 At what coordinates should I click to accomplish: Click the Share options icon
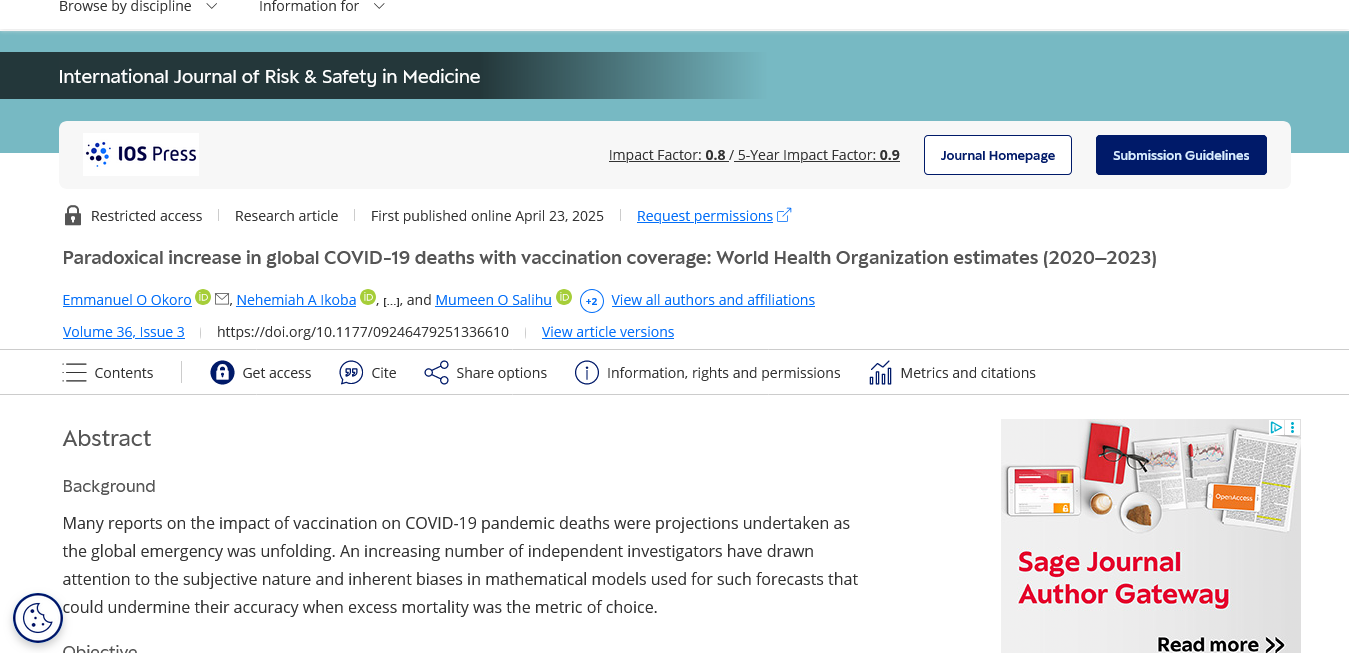click(436, 373)
